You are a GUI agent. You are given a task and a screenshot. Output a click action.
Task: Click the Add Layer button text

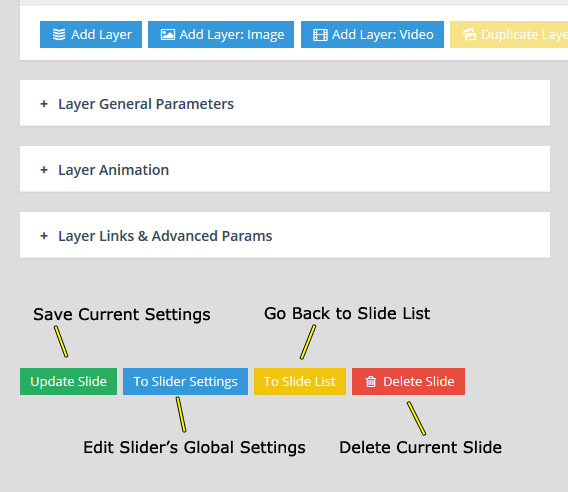pyautogui.click(x=101, y=34)
